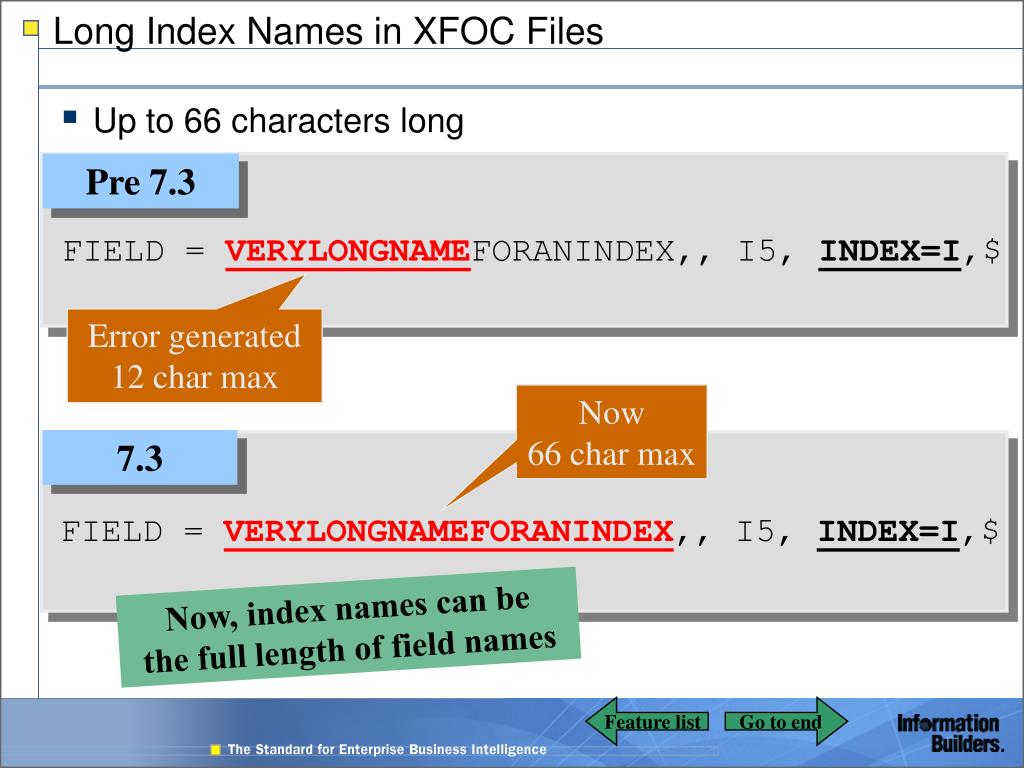This screenshot has height=768, width=1024.
Task: Click the bullet text 'Up to 66 characters long'
Action: pos(278,121)
